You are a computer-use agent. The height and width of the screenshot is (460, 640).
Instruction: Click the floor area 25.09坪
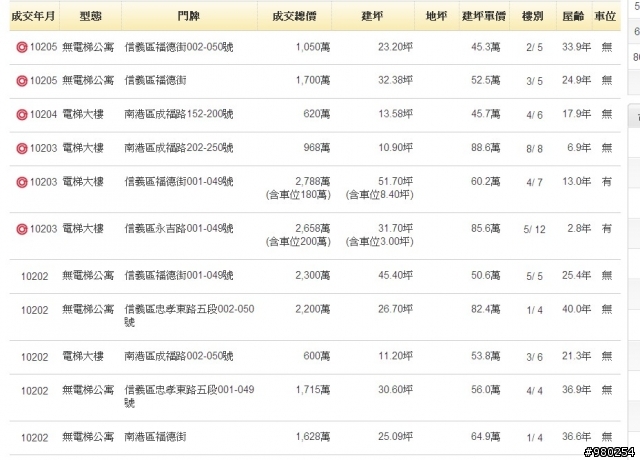396,437
